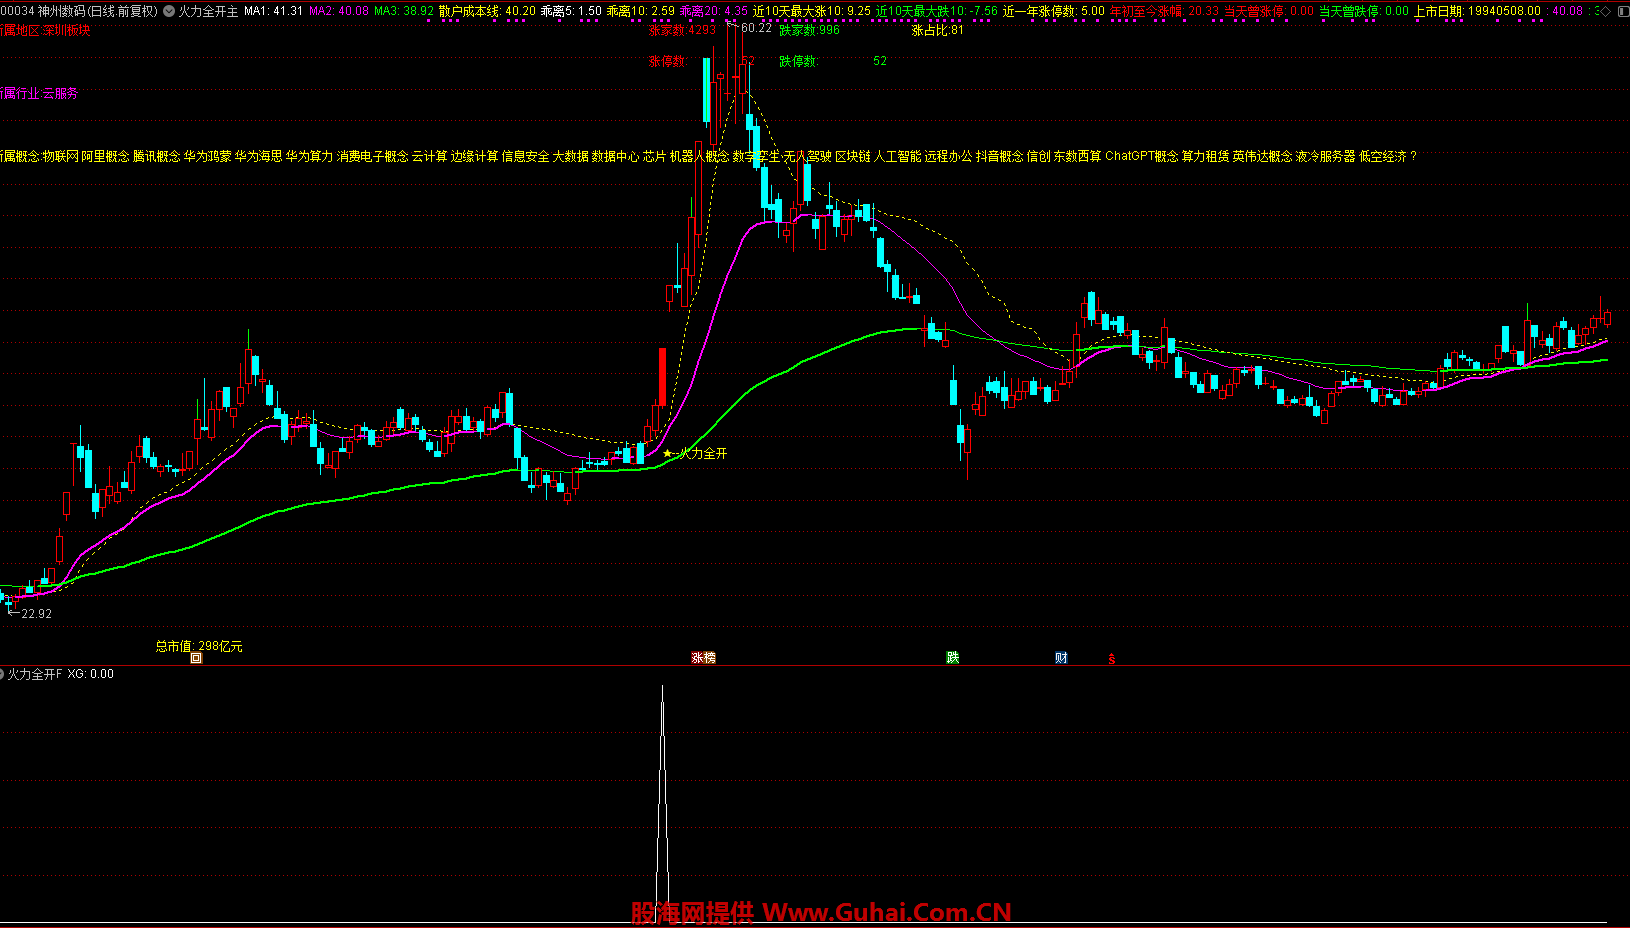1630x928 pixels.
Task: Click the 涨榜 event marker icon
Action: [x=703, y=658]
